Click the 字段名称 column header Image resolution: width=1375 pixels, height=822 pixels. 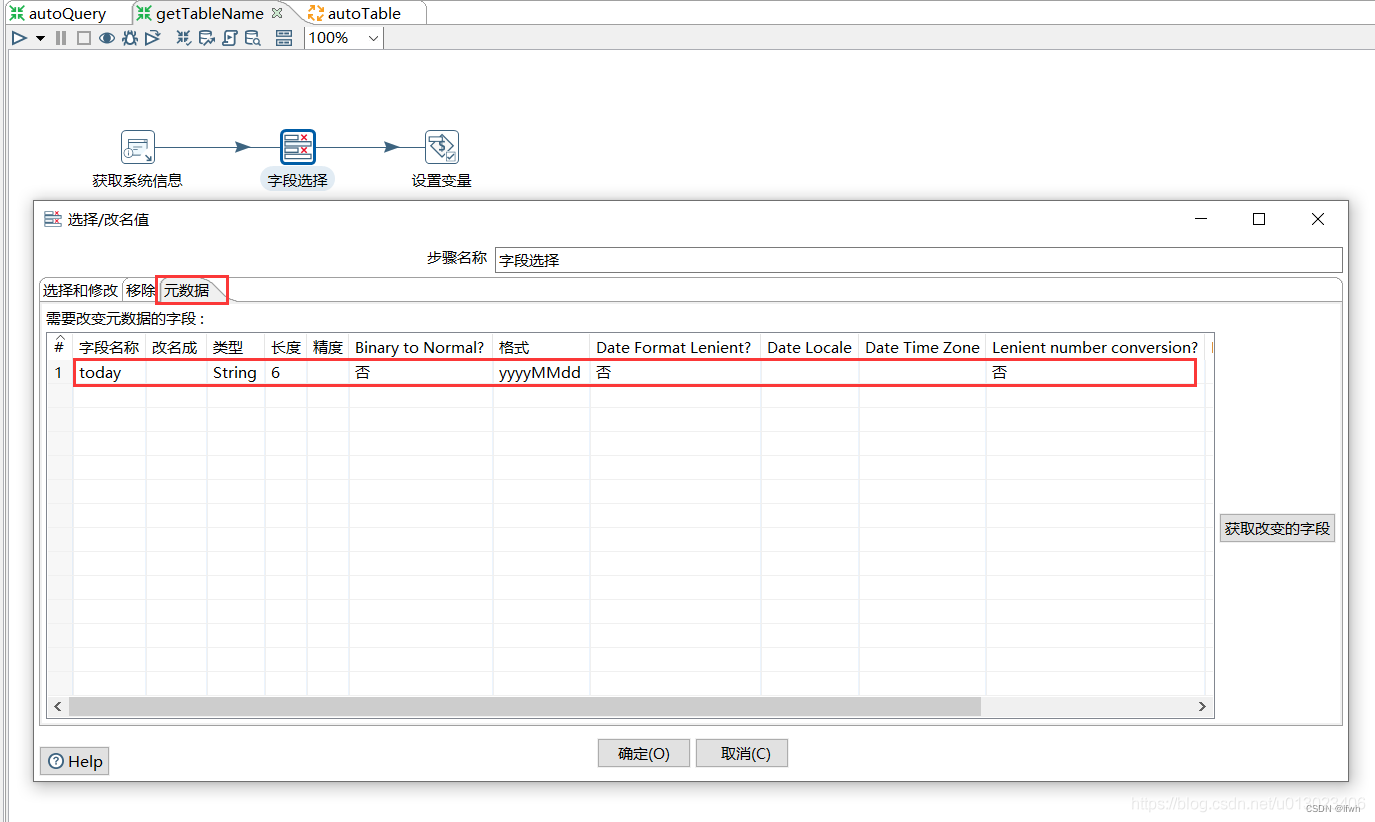pos(109,347)
